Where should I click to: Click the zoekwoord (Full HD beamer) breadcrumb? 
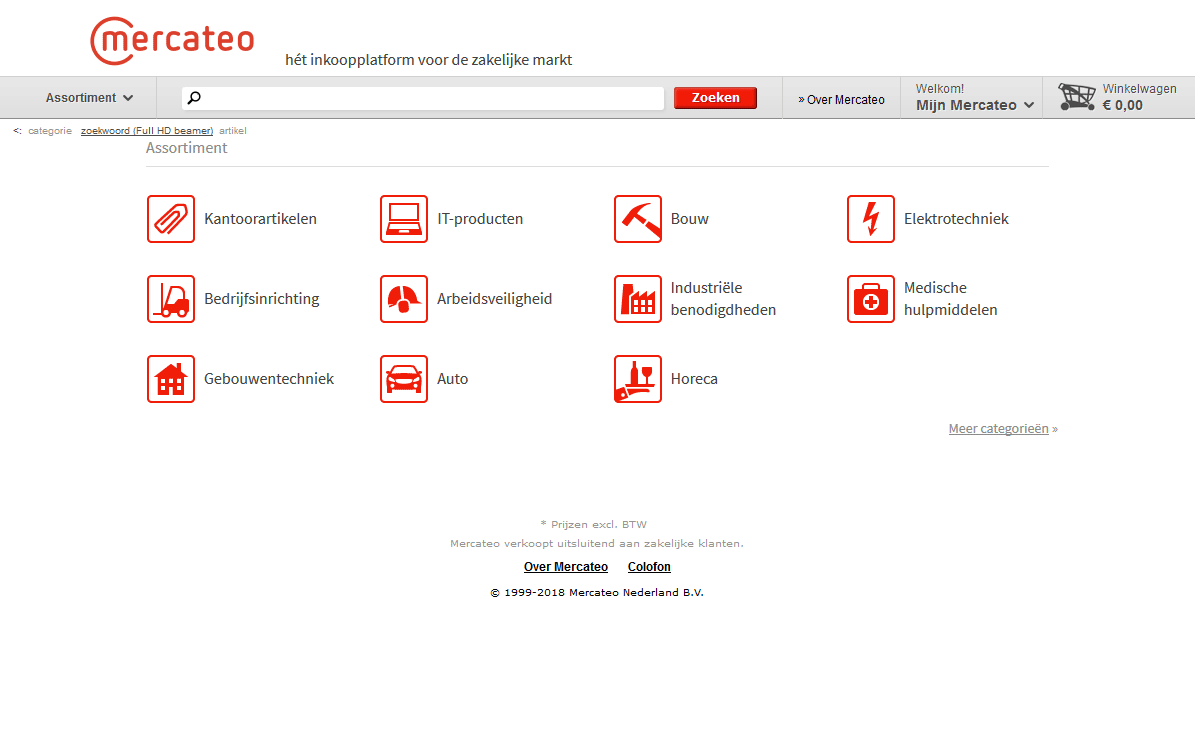147,131
